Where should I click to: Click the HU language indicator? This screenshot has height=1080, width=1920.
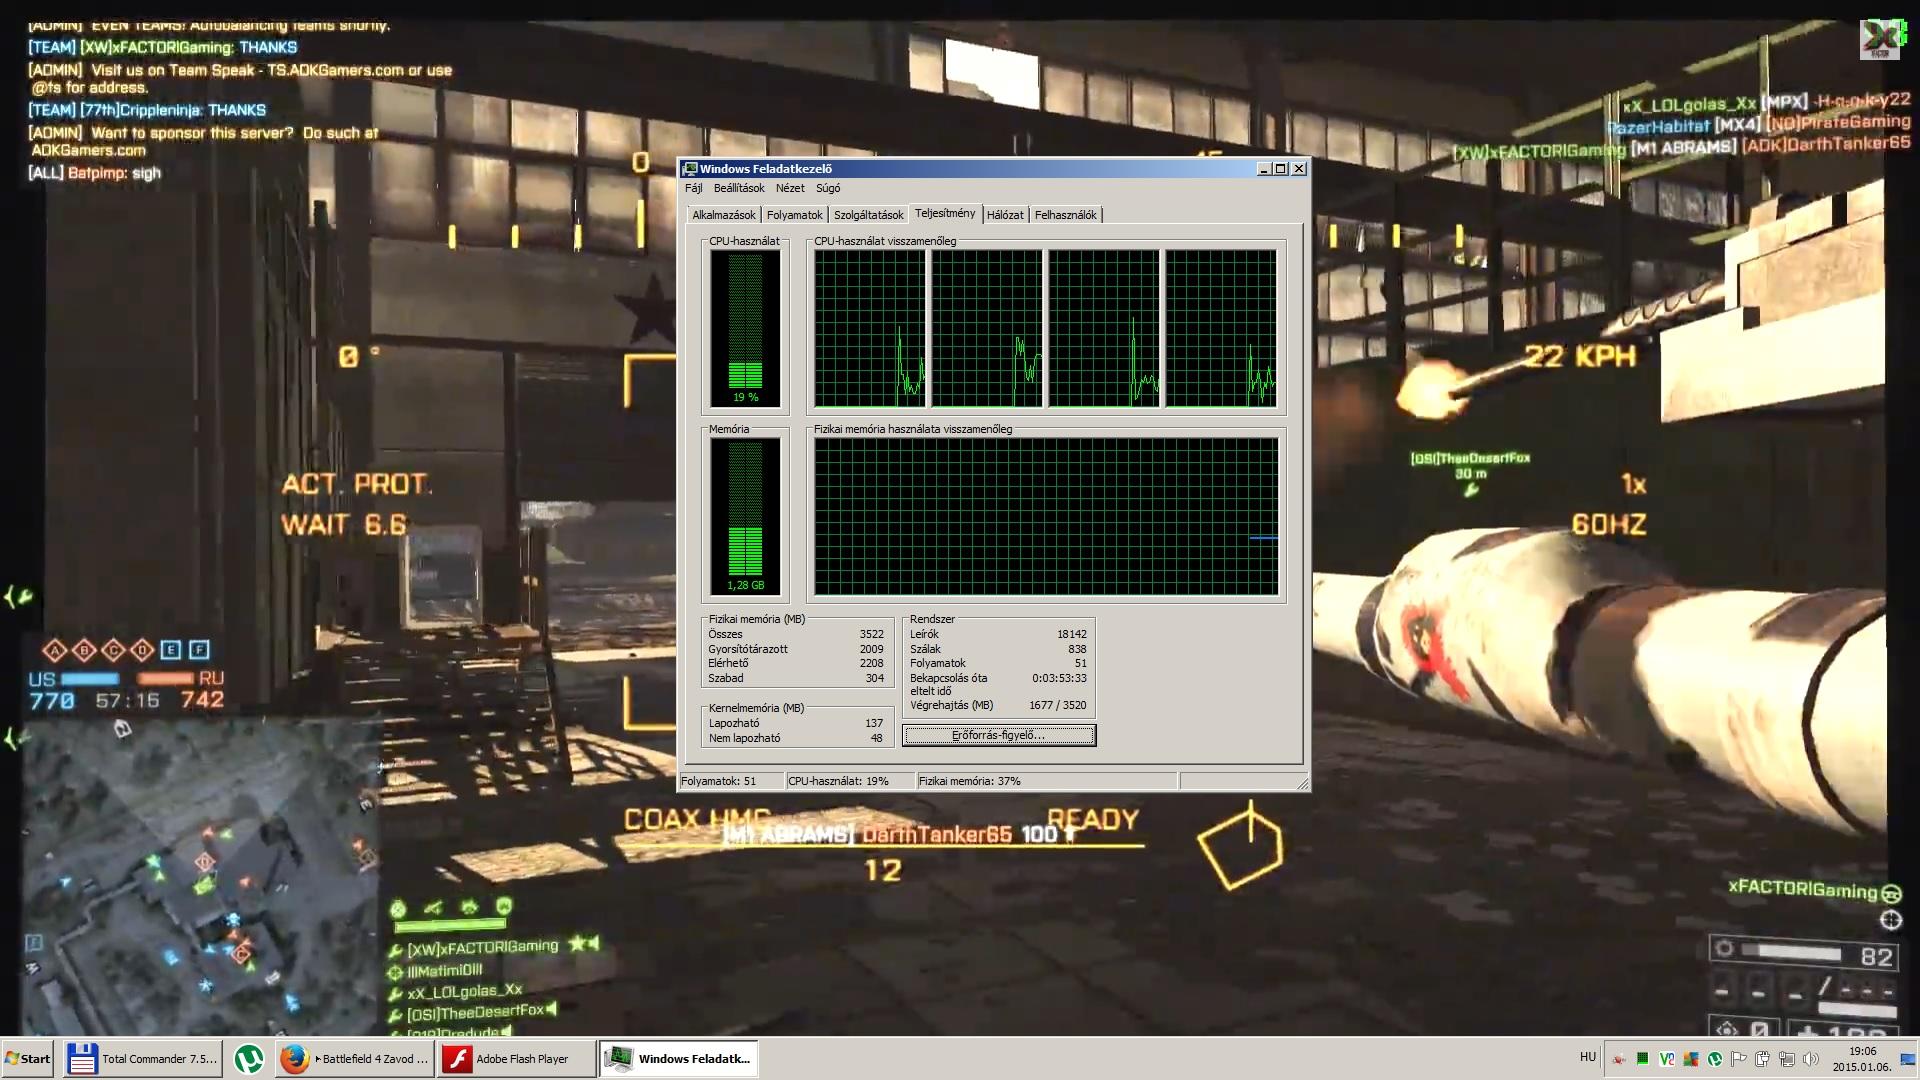1587,1057
